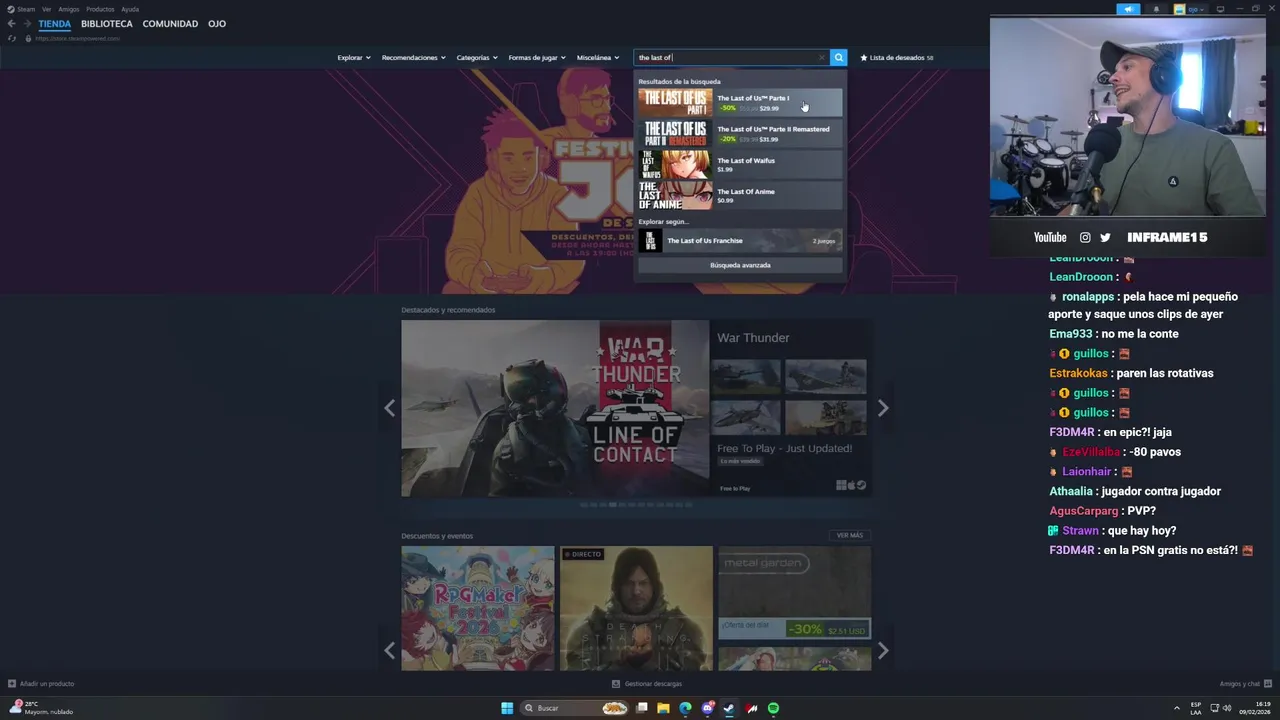
Task: Open Spotify from the taskbar
Action: click(x=773, y=708)
